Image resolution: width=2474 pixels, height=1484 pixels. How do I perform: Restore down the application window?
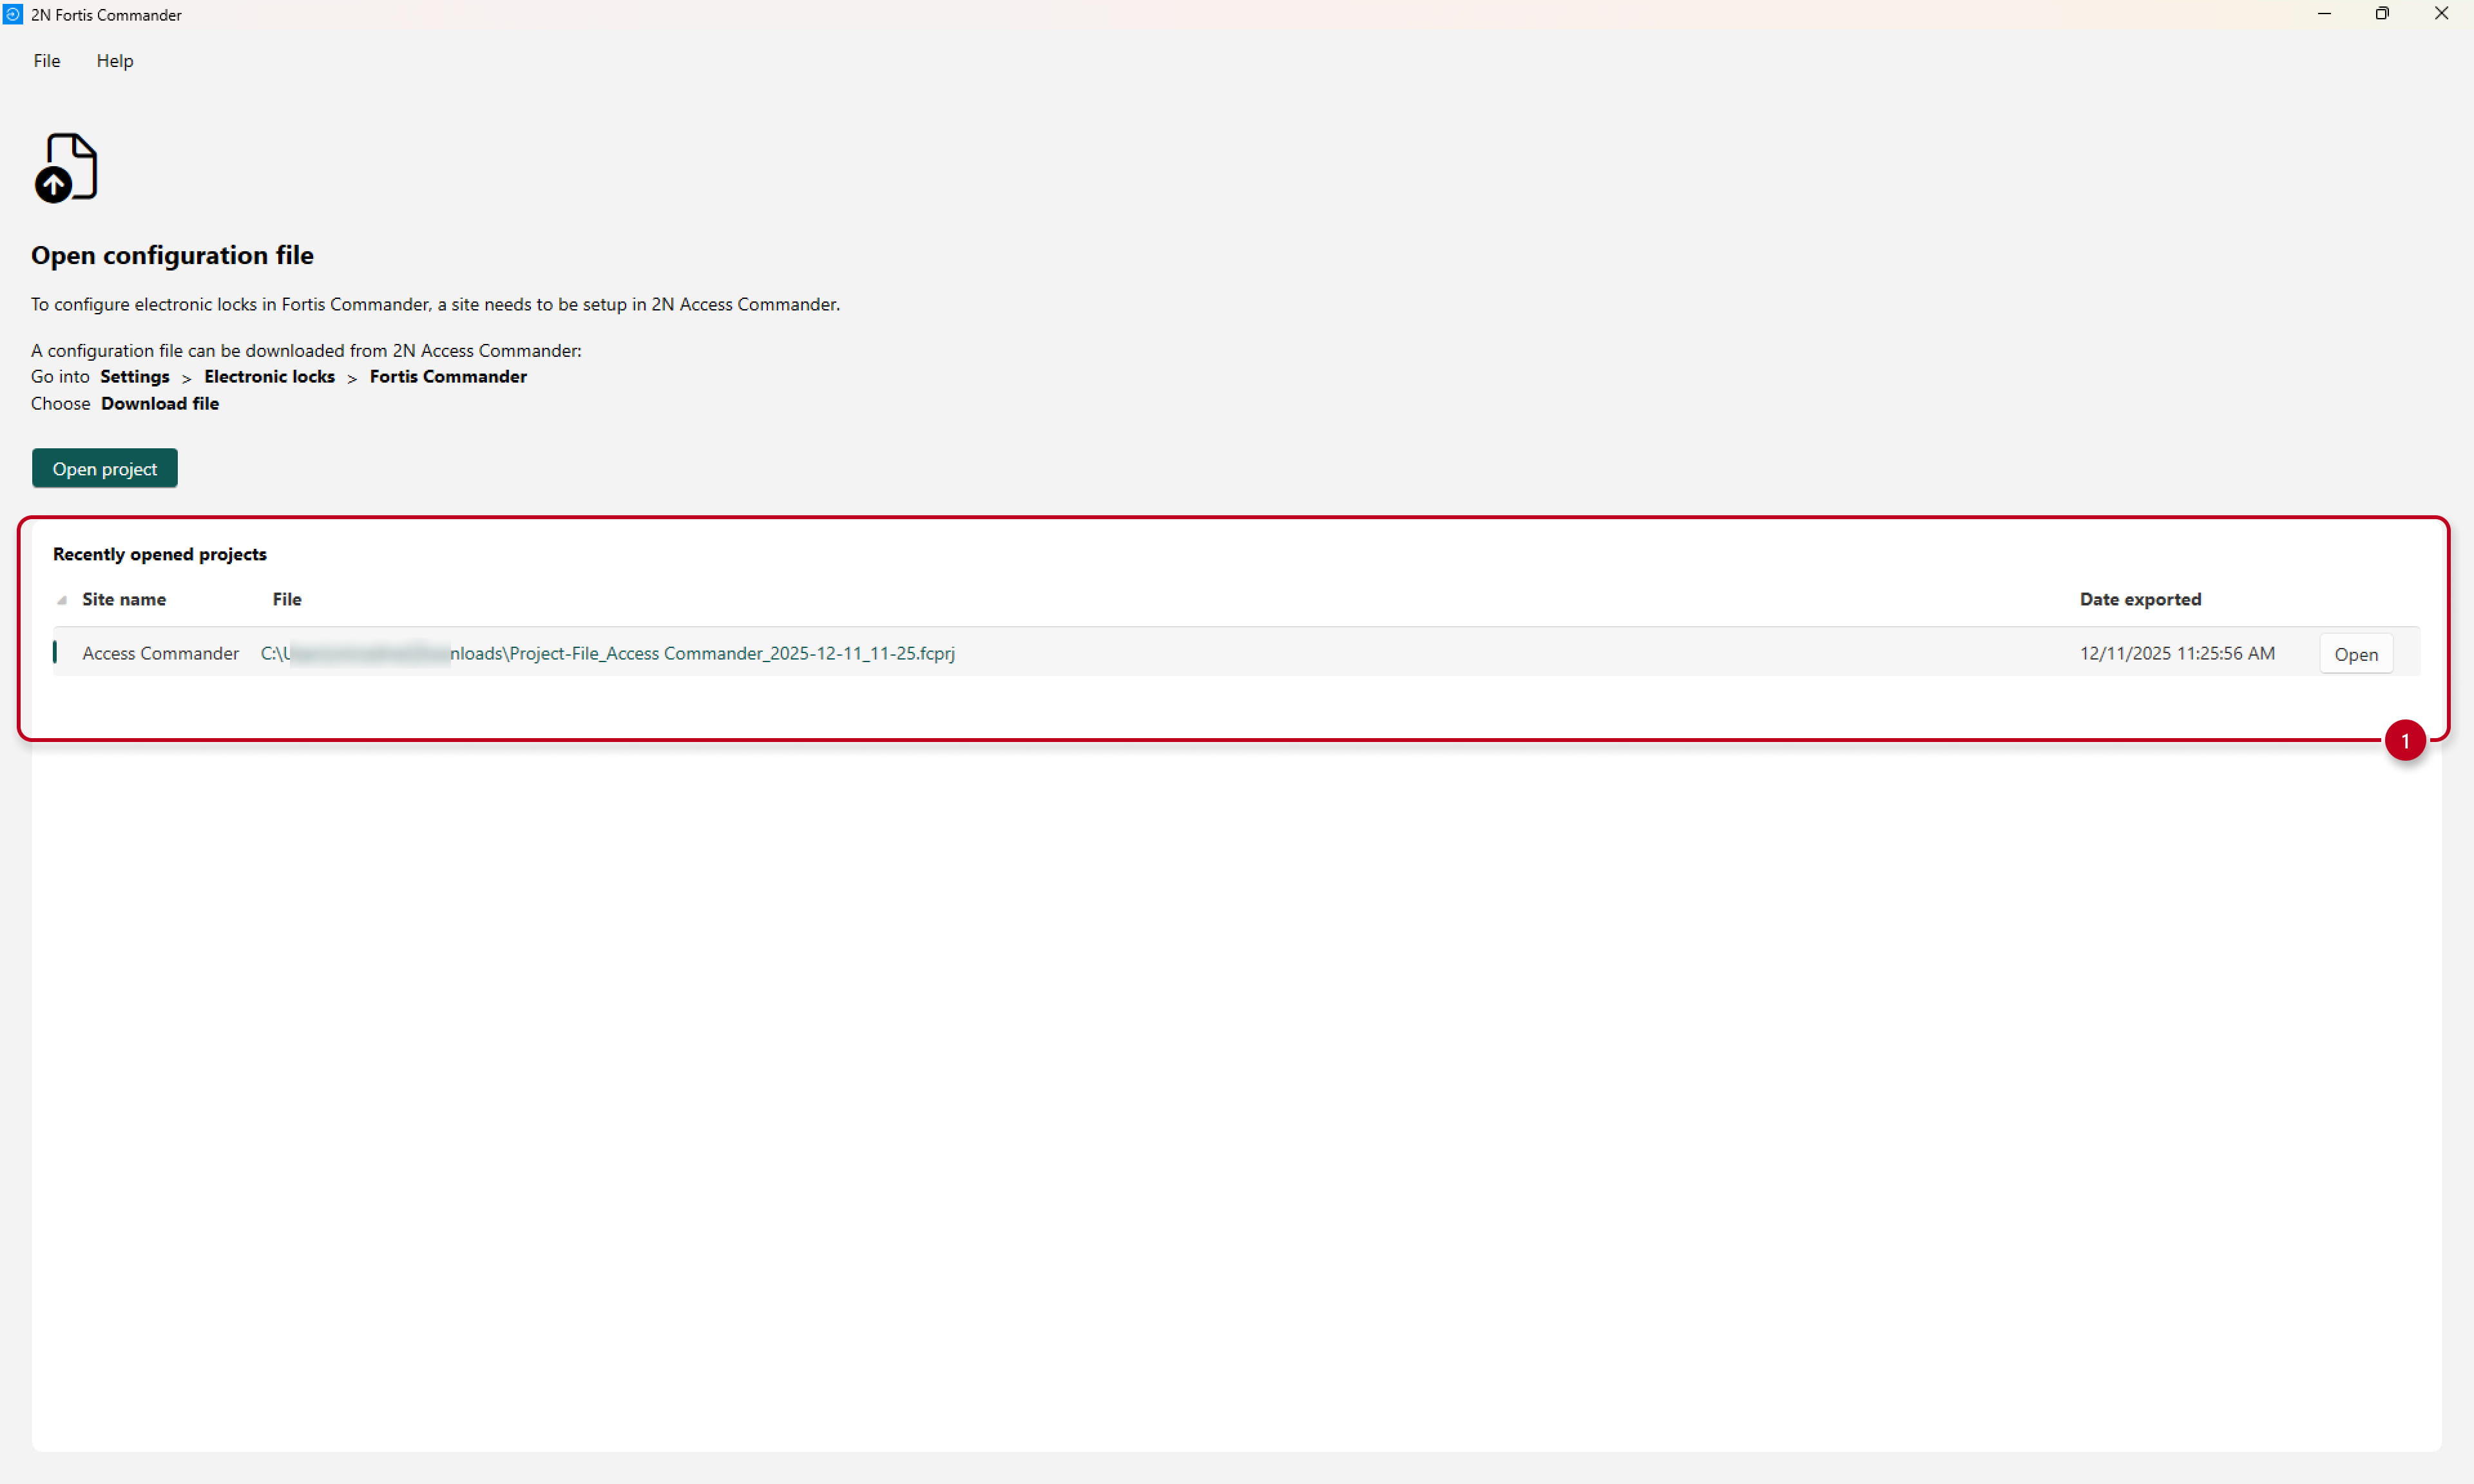click(x=2382, y=14)
